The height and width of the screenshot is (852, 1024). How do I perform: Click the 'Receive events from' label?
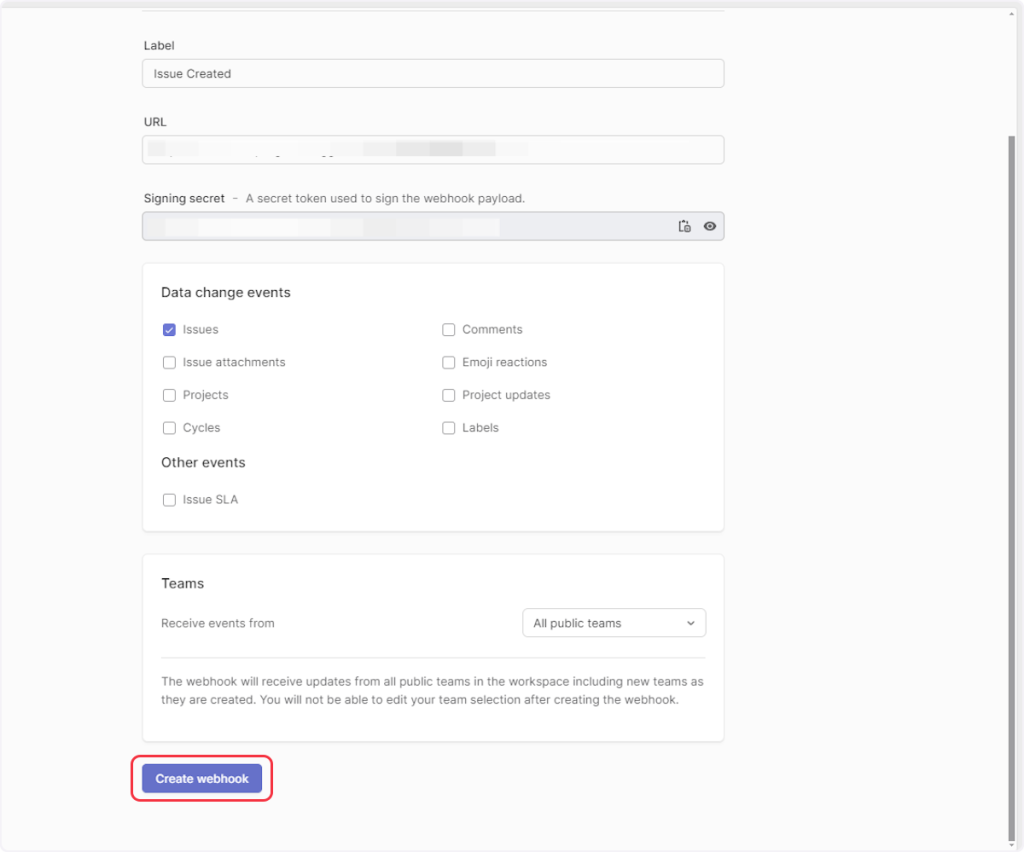click(x=217, y=623)
